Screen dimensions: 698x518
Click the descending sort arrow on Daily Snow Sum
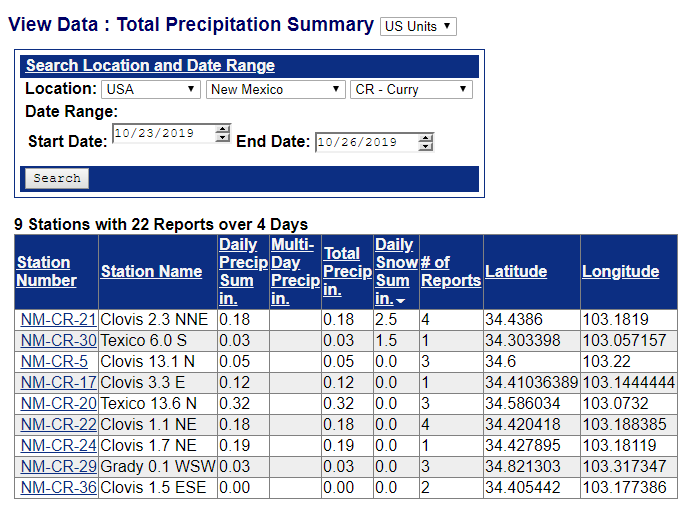click(x=401, y=301)
